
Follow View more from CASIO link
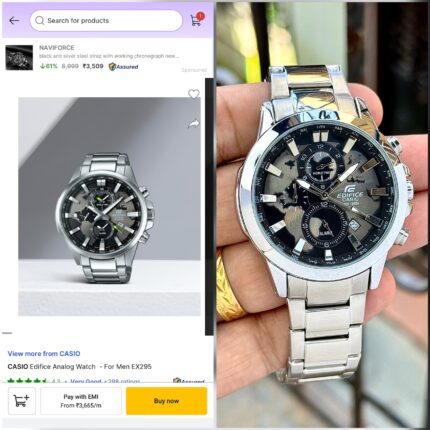click(x=44, y=354)
